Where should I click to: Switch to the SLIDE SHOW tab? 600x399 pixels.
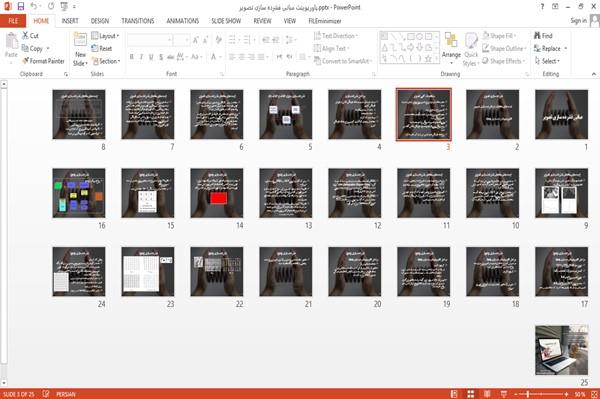(226, 21)
